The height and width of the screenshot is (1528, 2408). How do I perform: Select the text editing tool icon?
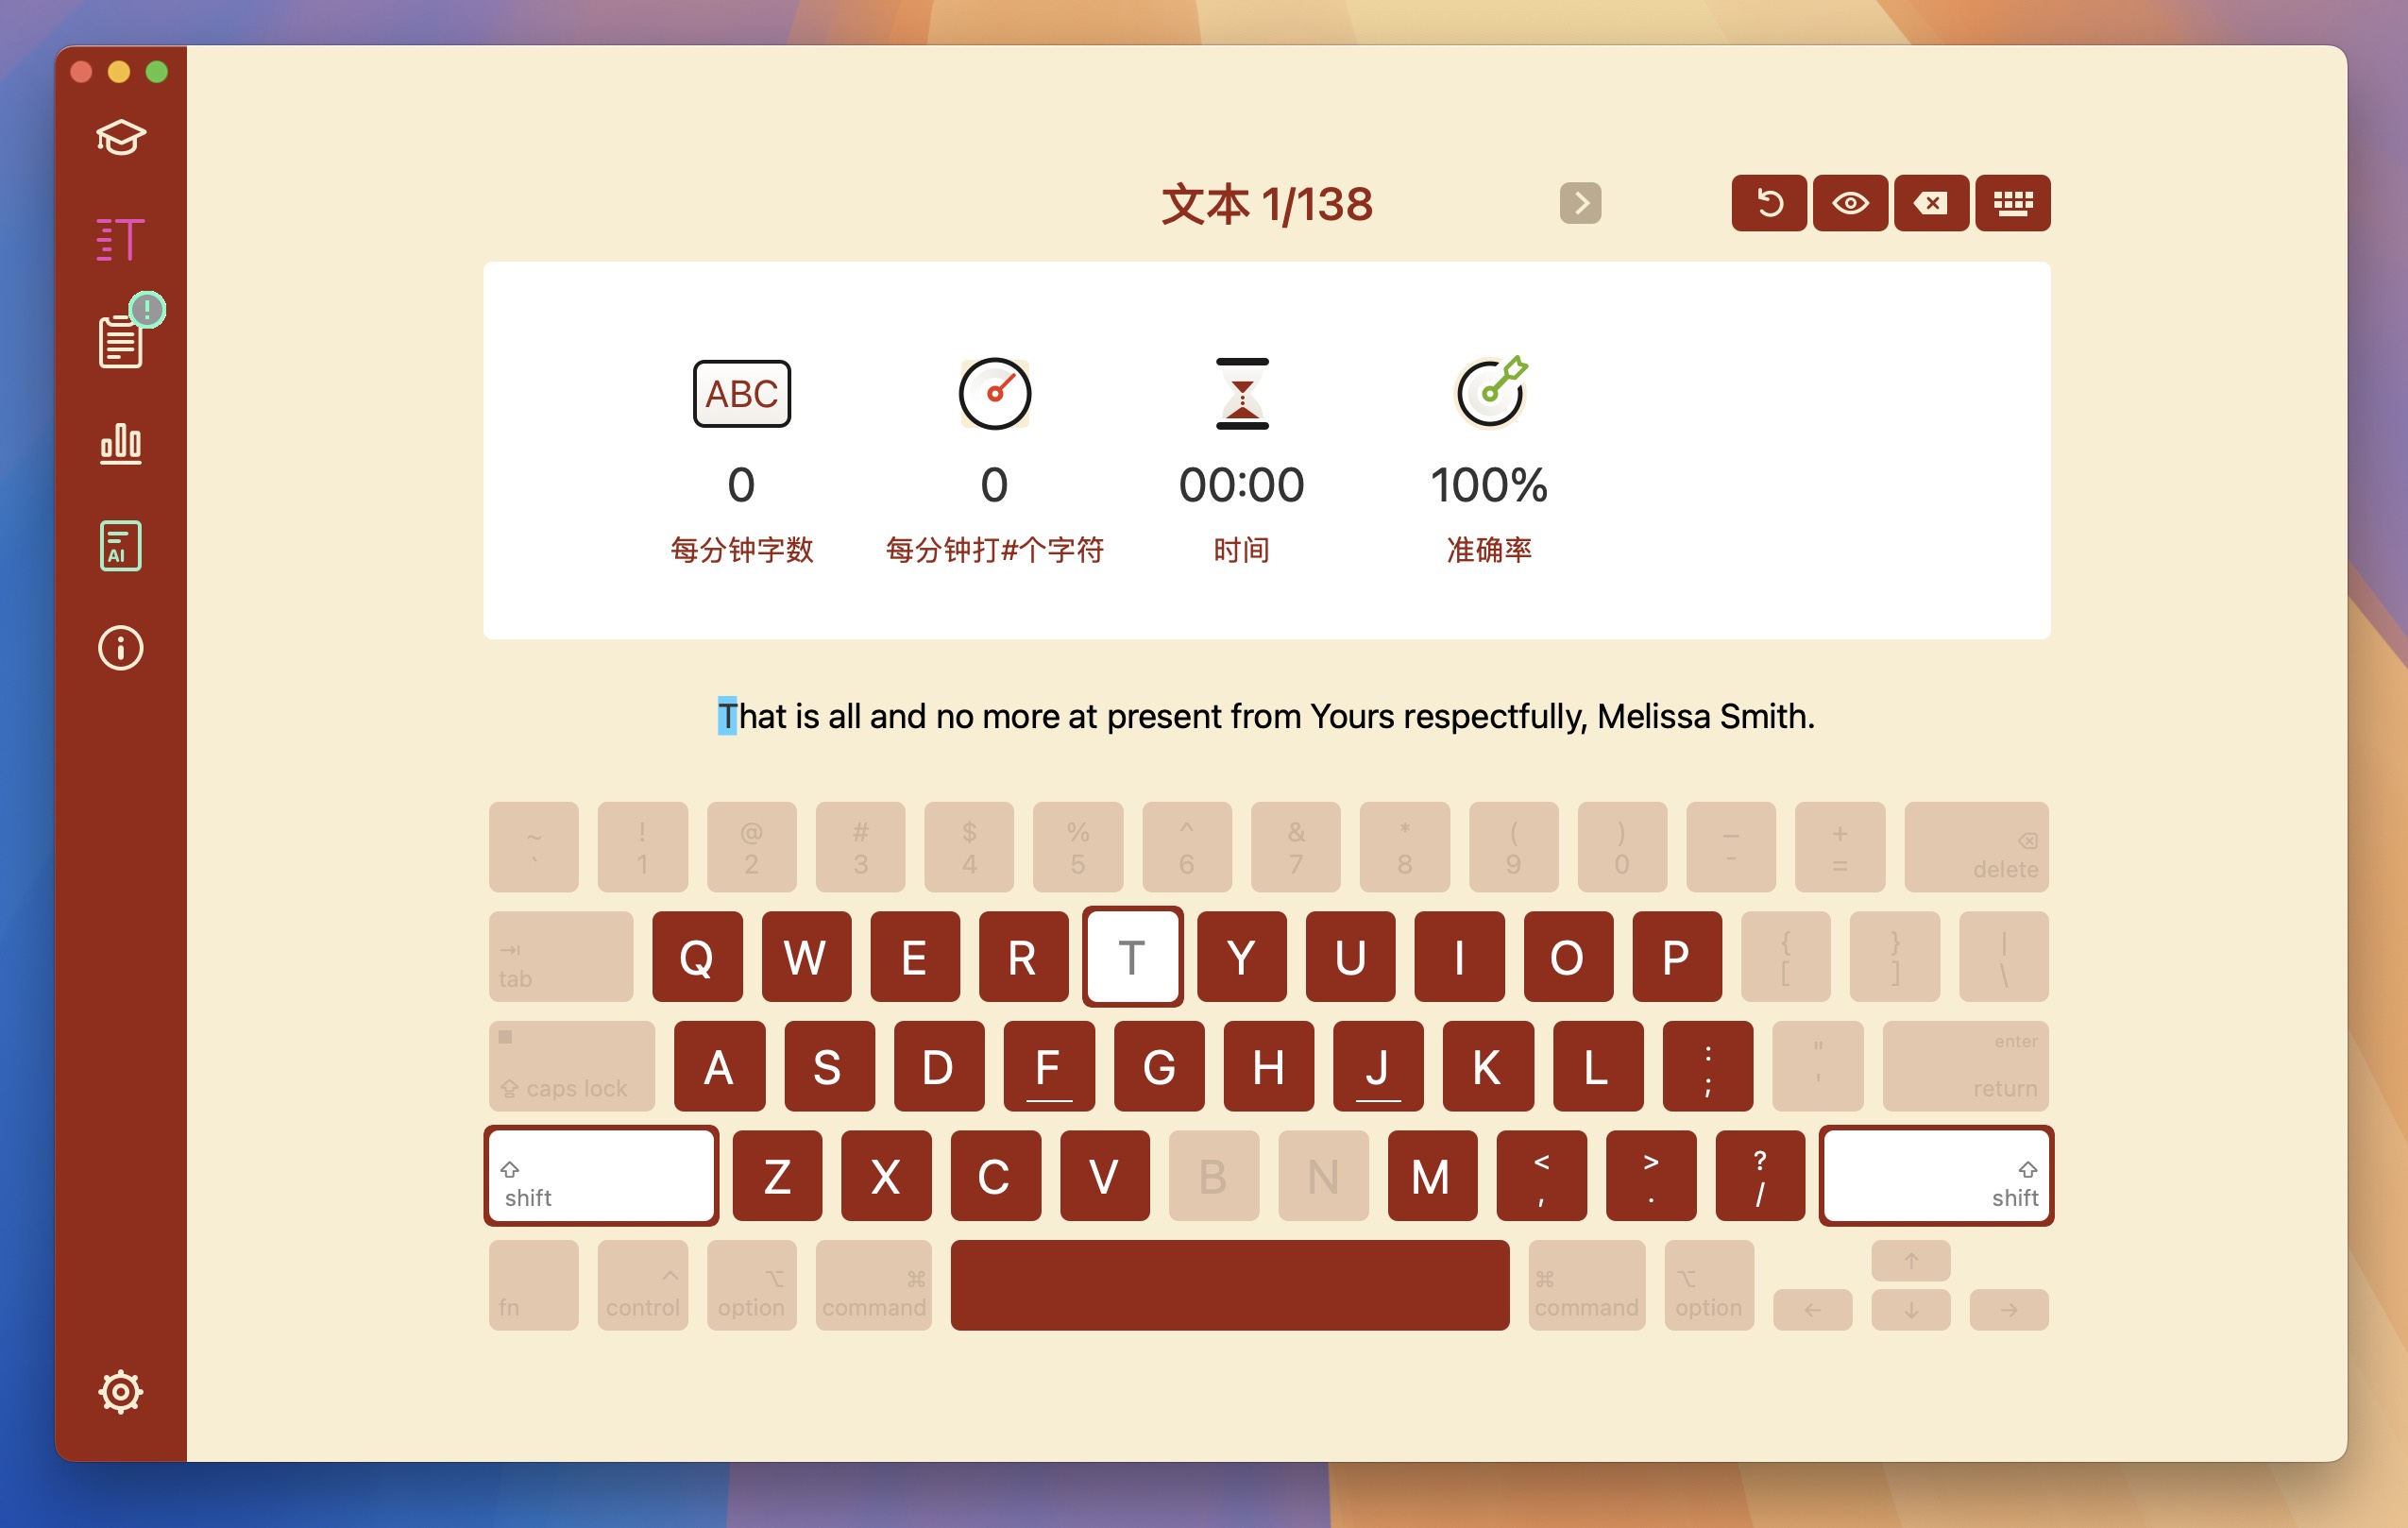[x=121, y=237]
